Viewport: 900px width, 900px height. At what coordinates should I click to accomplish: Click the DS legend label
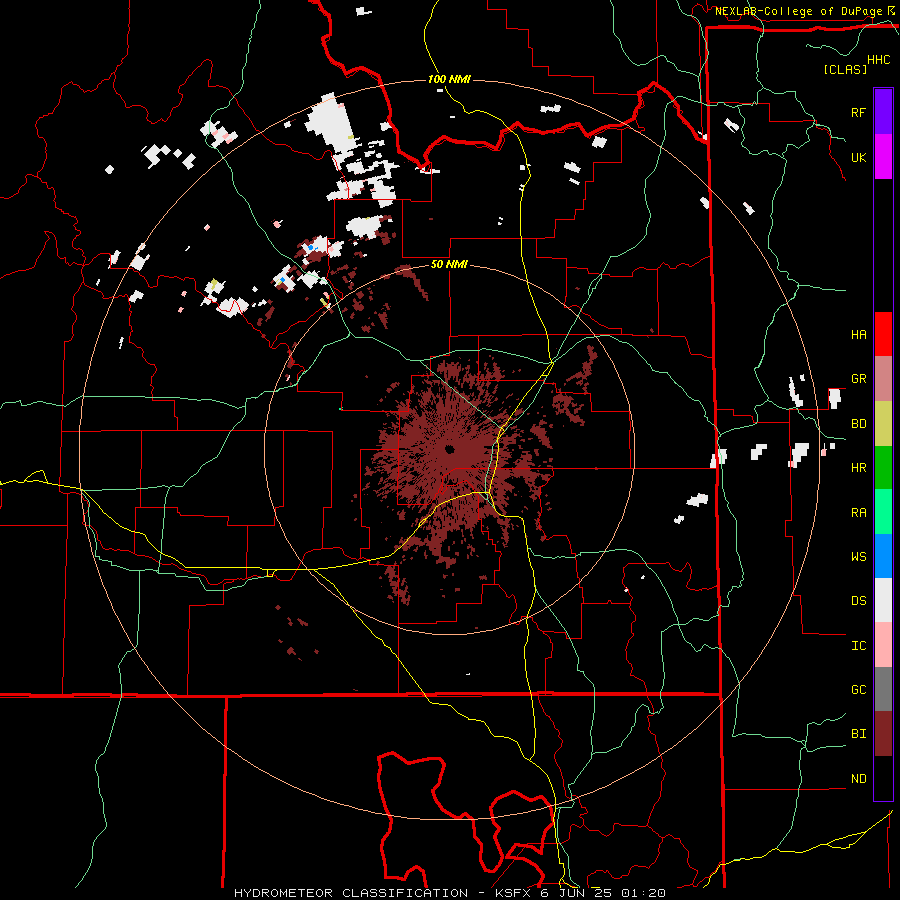click(858, 601)
